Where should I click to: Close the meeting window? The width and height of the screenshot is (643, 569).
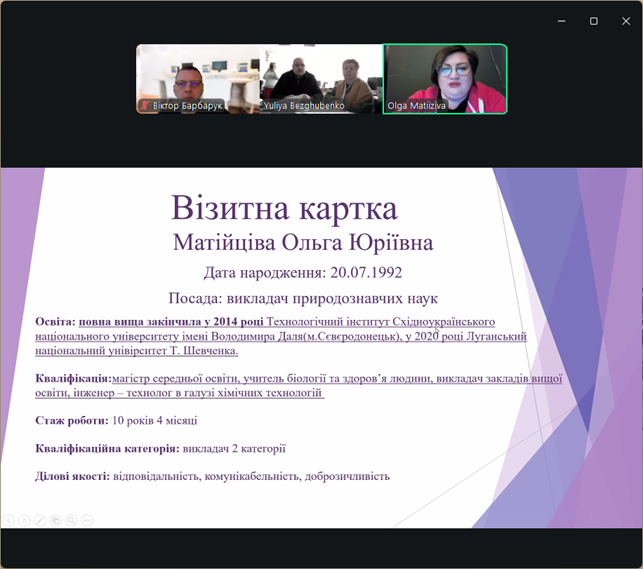pyautogui.click(x=626, y=21)
